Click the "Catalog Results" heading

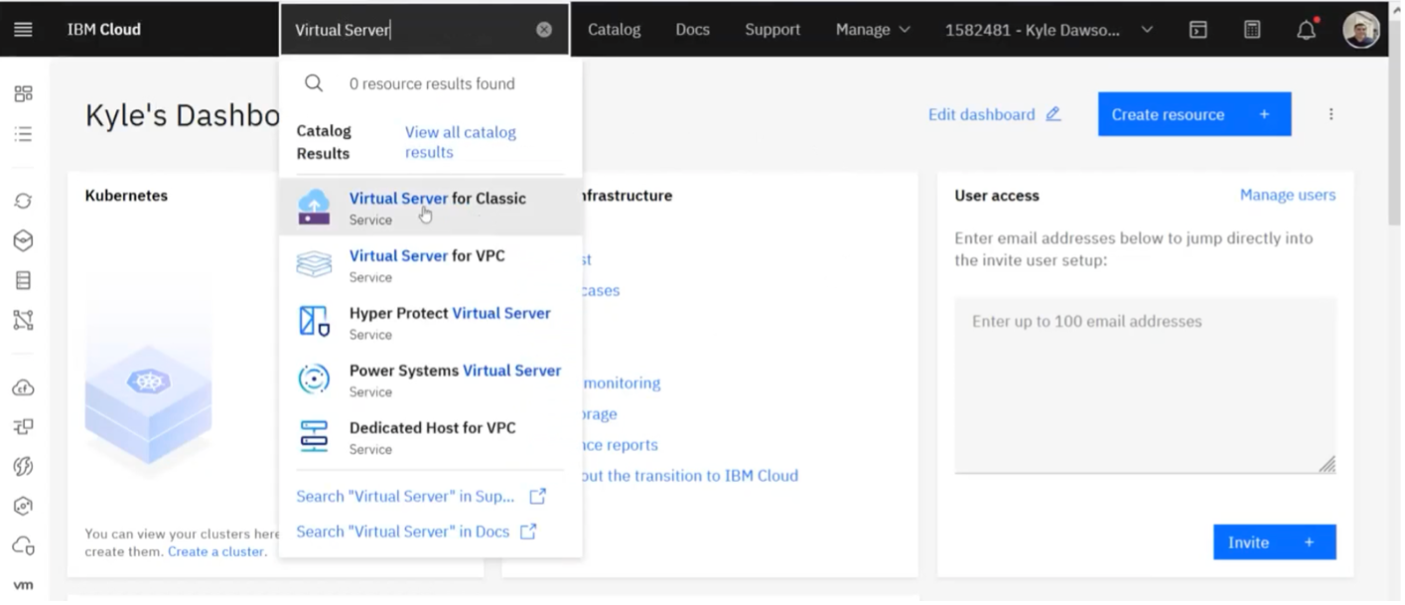tap(323, 142)
